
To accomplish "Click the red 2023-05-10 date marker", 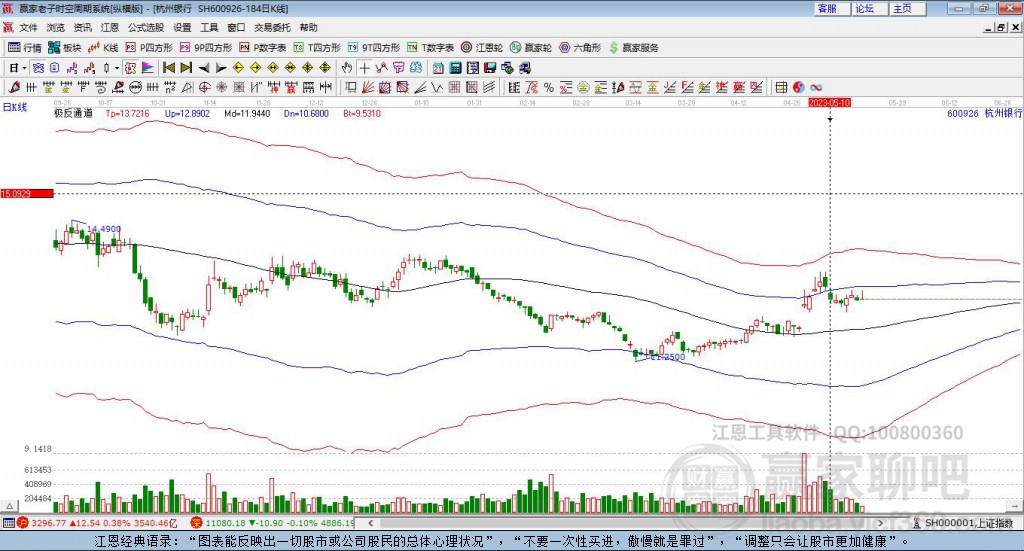I will click(829, 102).
